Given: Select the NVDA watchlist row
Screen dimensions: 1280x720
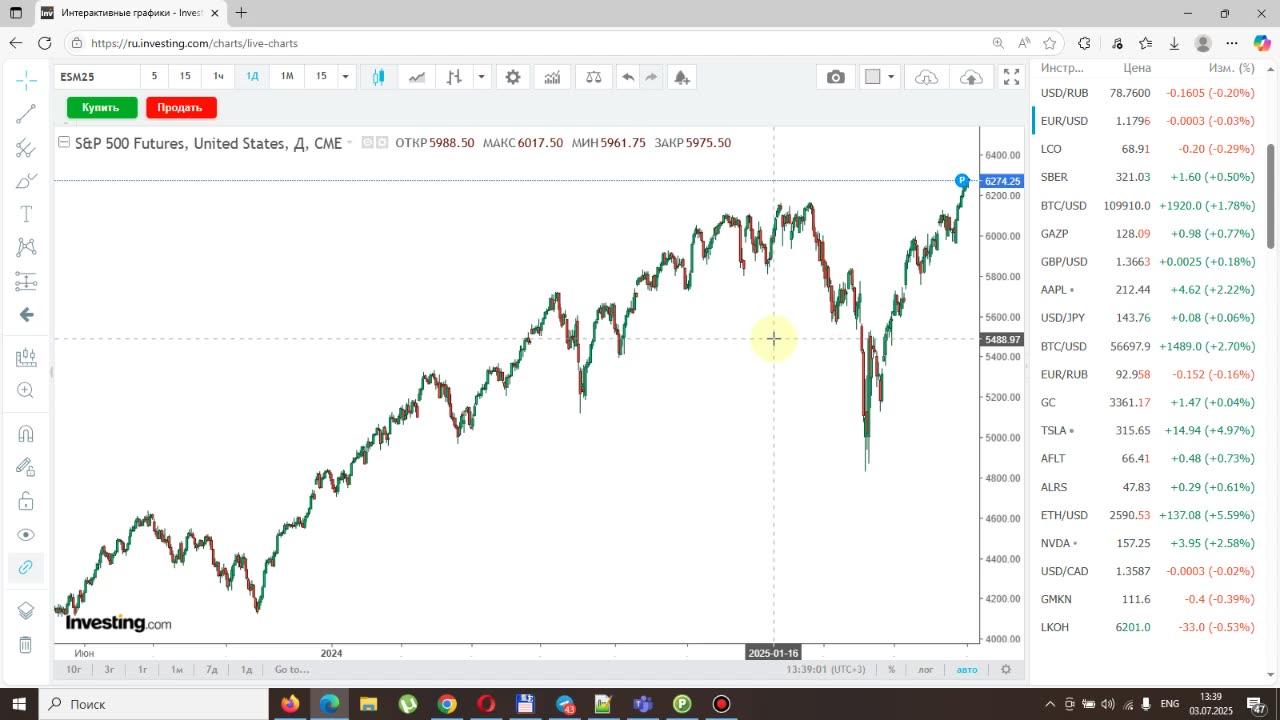Looking at the screenshot, I should [1147, 543].
